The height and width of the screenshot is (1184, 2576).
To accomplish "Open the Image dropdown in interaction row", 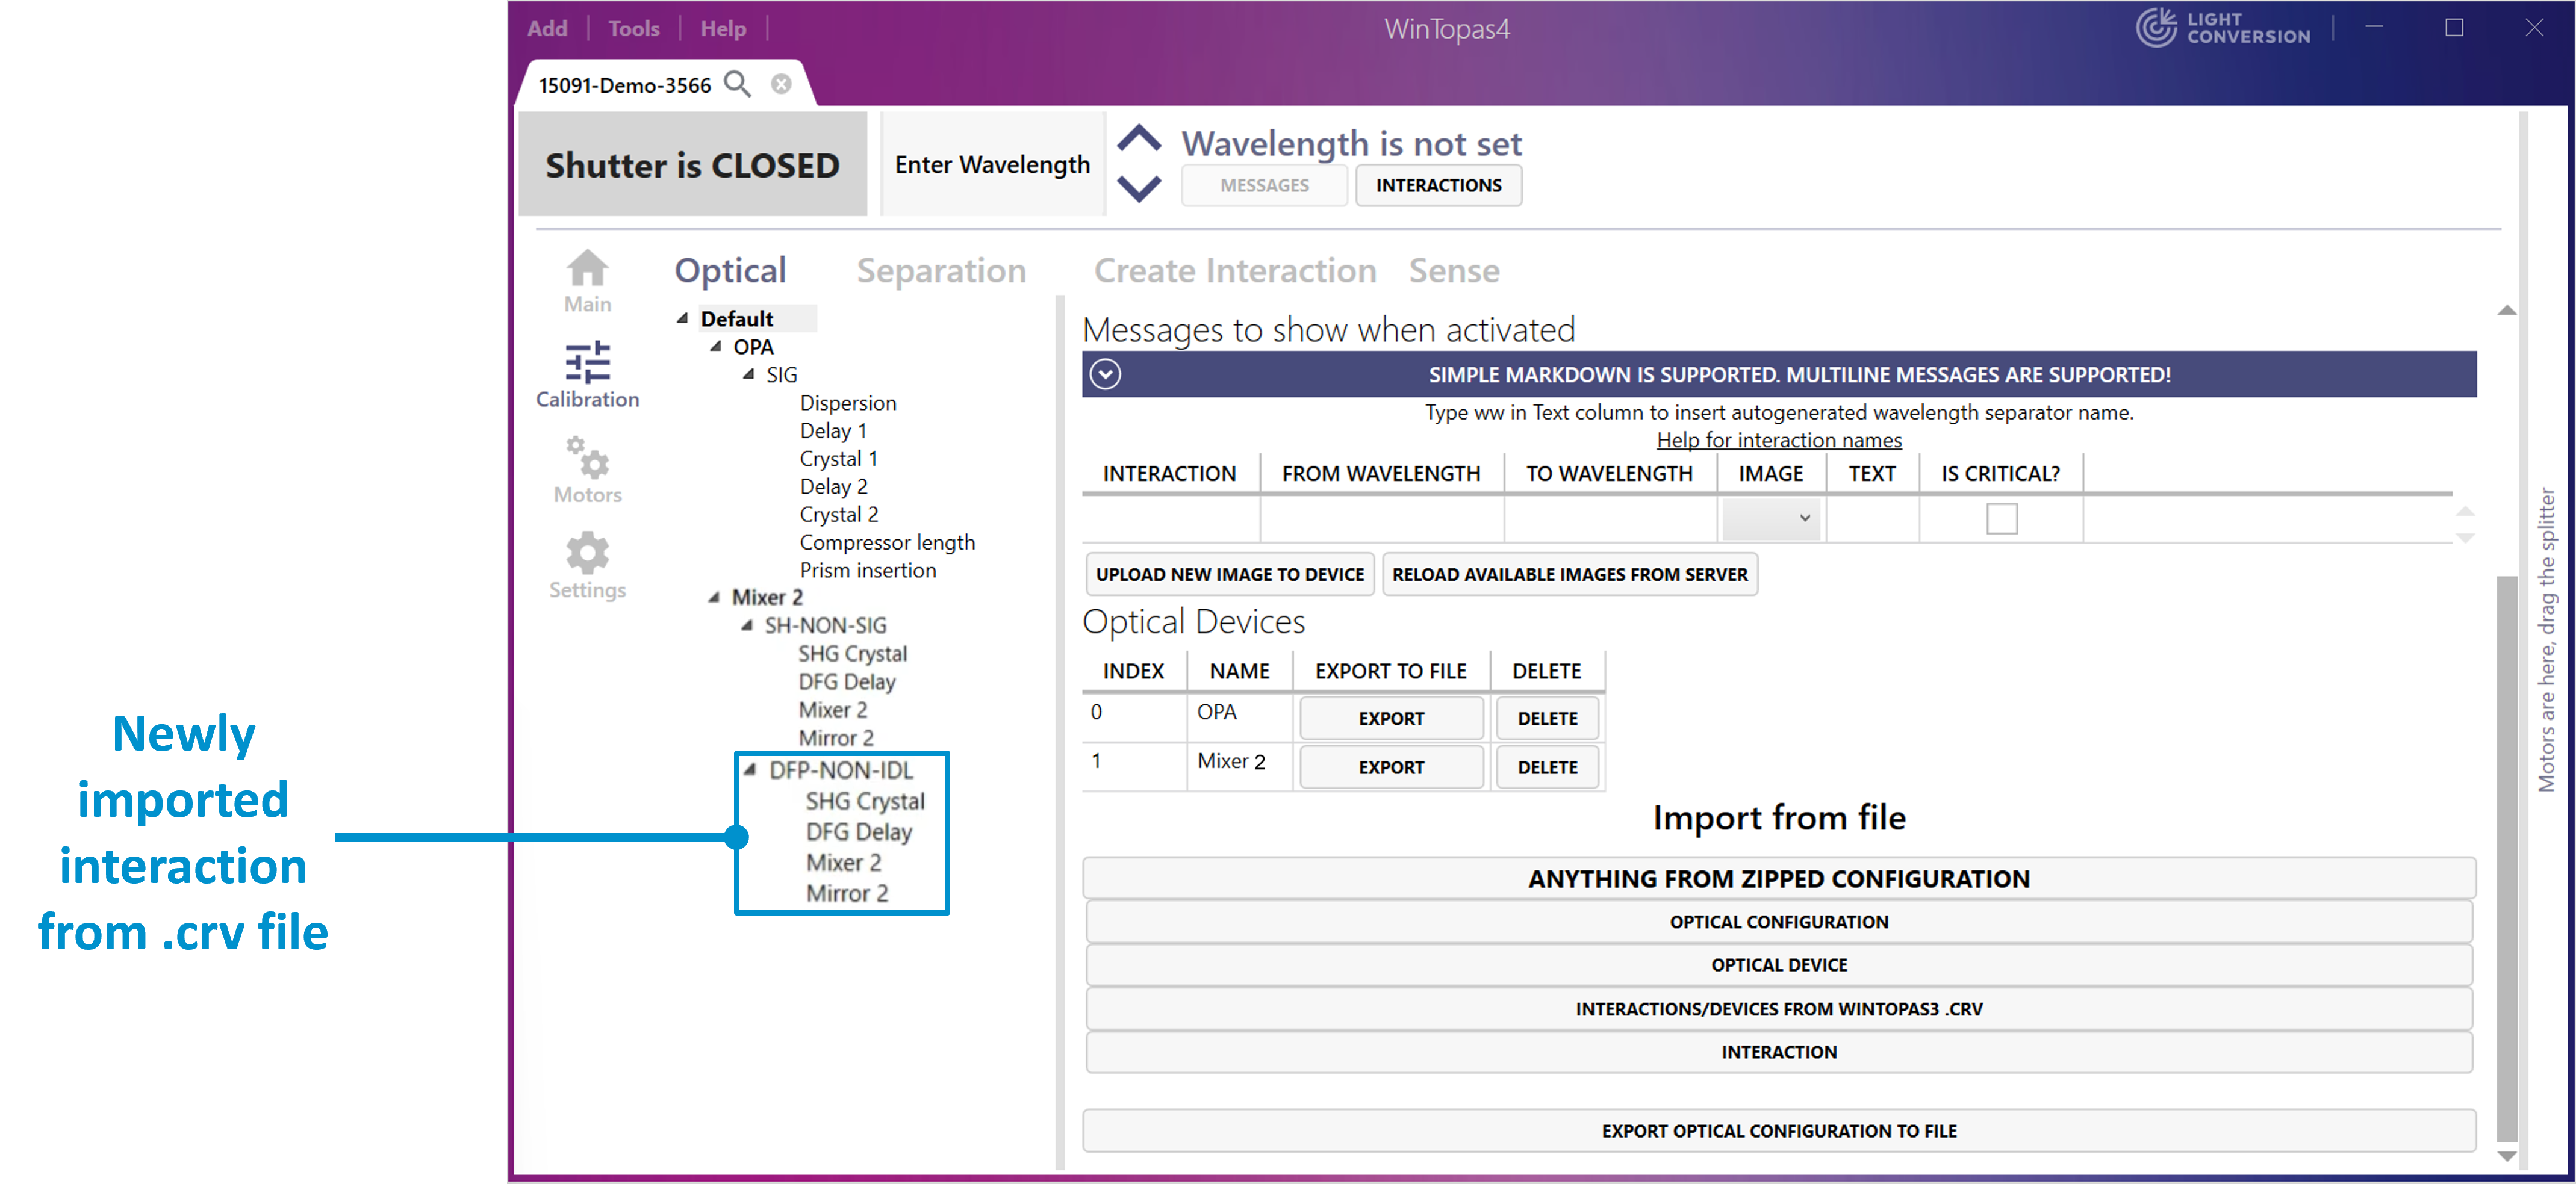I will [x=1770, y=518].
